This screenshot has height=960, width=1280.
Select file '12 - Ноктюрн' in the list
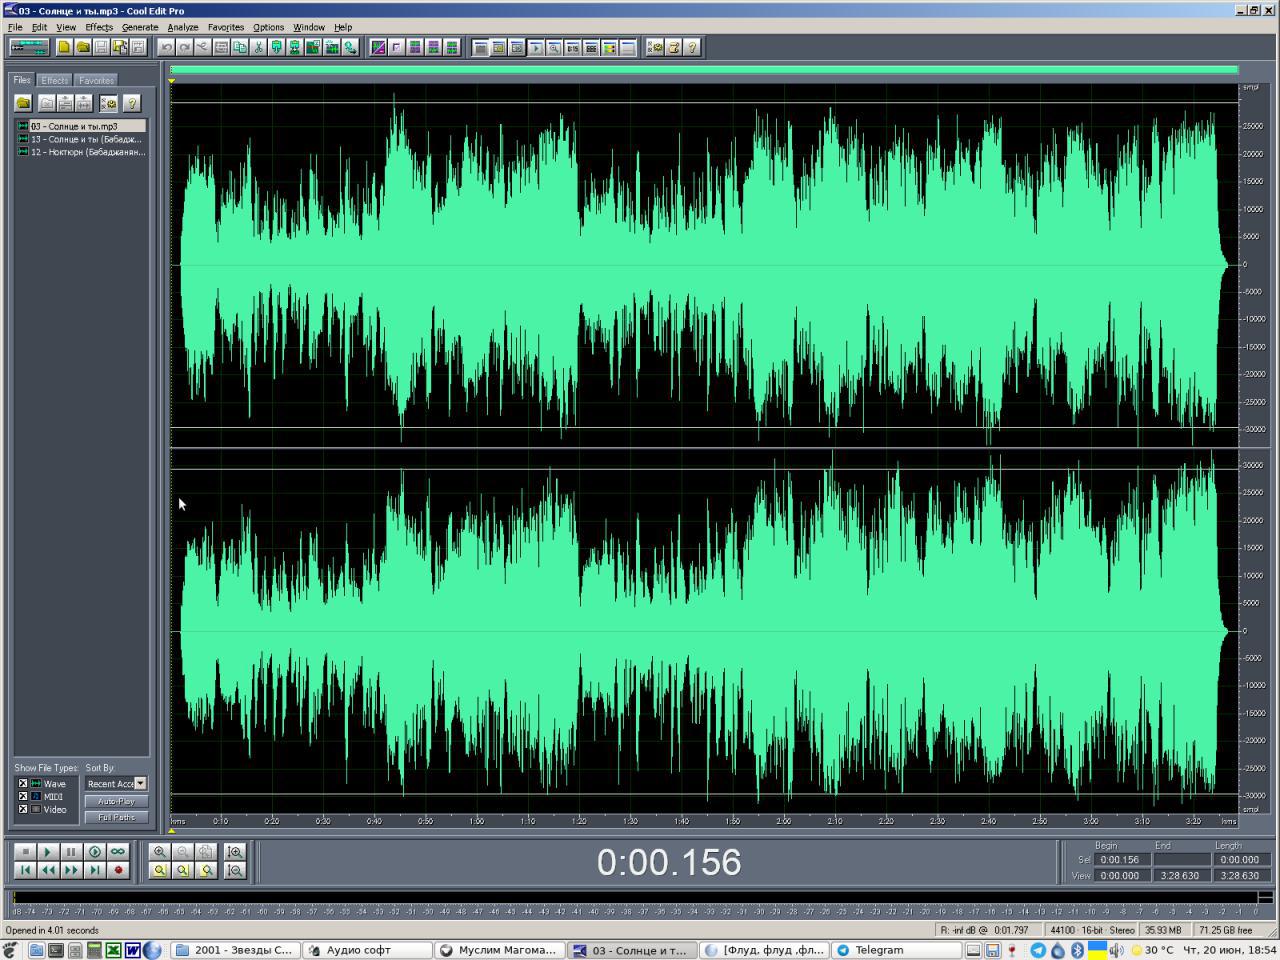tap(82, 152)
